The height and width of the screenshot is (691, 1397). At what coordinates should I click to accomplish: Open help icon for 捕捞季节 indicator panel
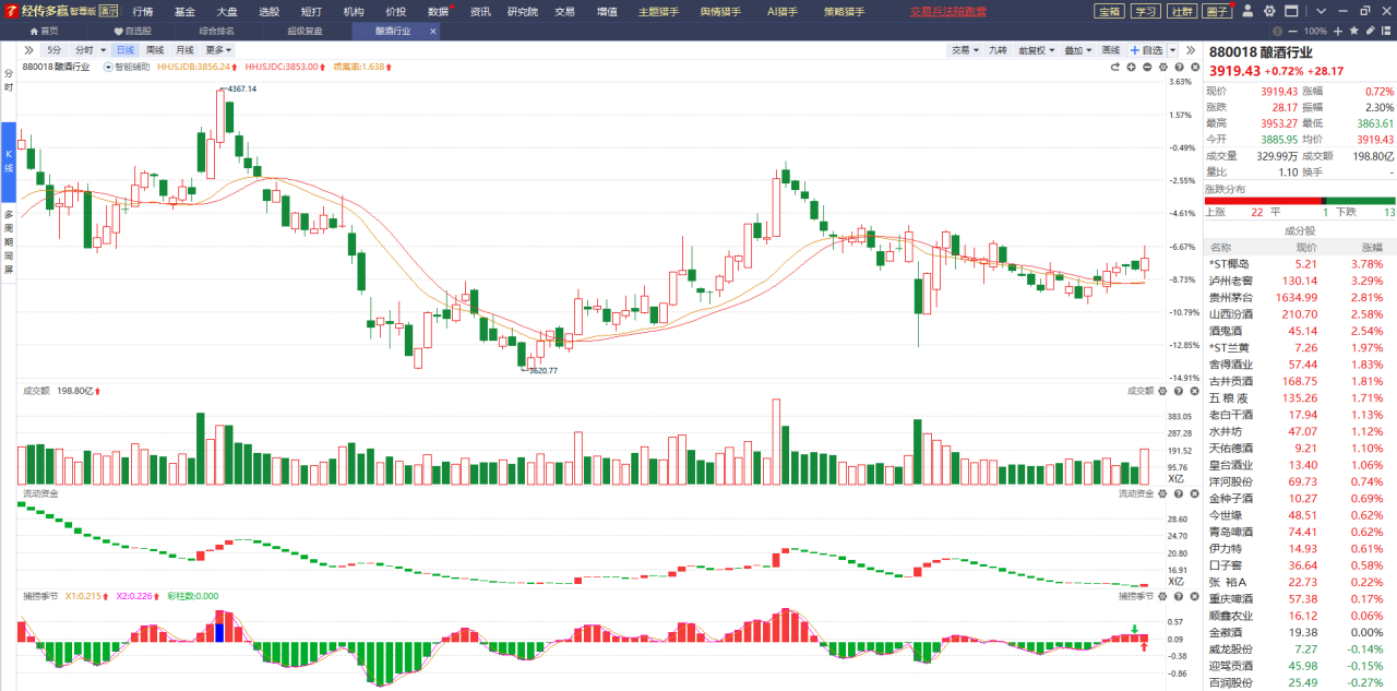(1176, 596)
